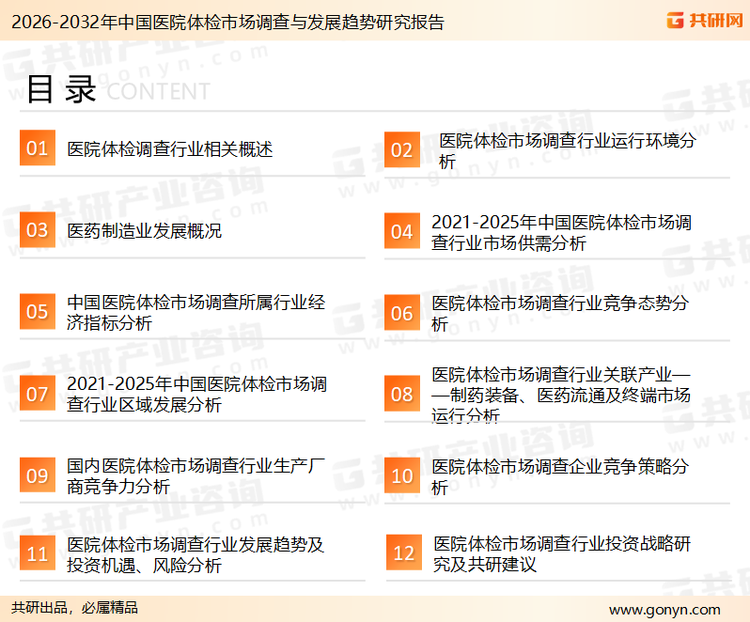
Task: Select chapter 医药制造业发展概况
Action: click(144, 231)
